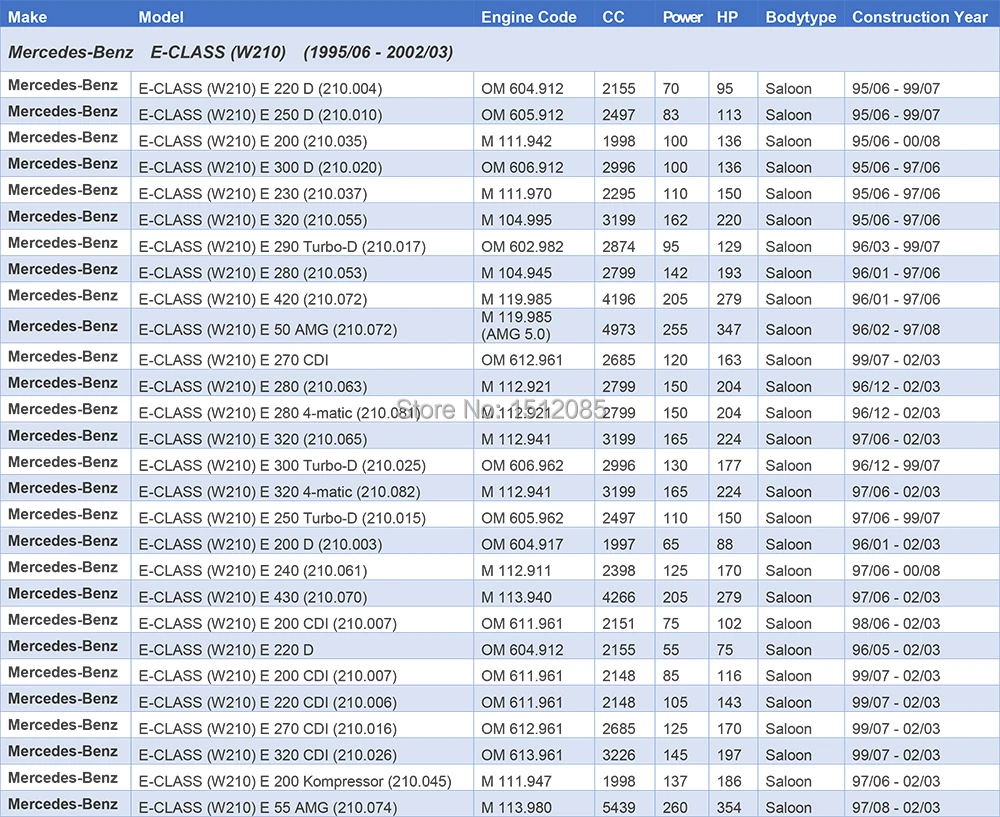This screenshot has width=1000, height=817.
Task: Click CC value 4973
Action: point(619,330)
